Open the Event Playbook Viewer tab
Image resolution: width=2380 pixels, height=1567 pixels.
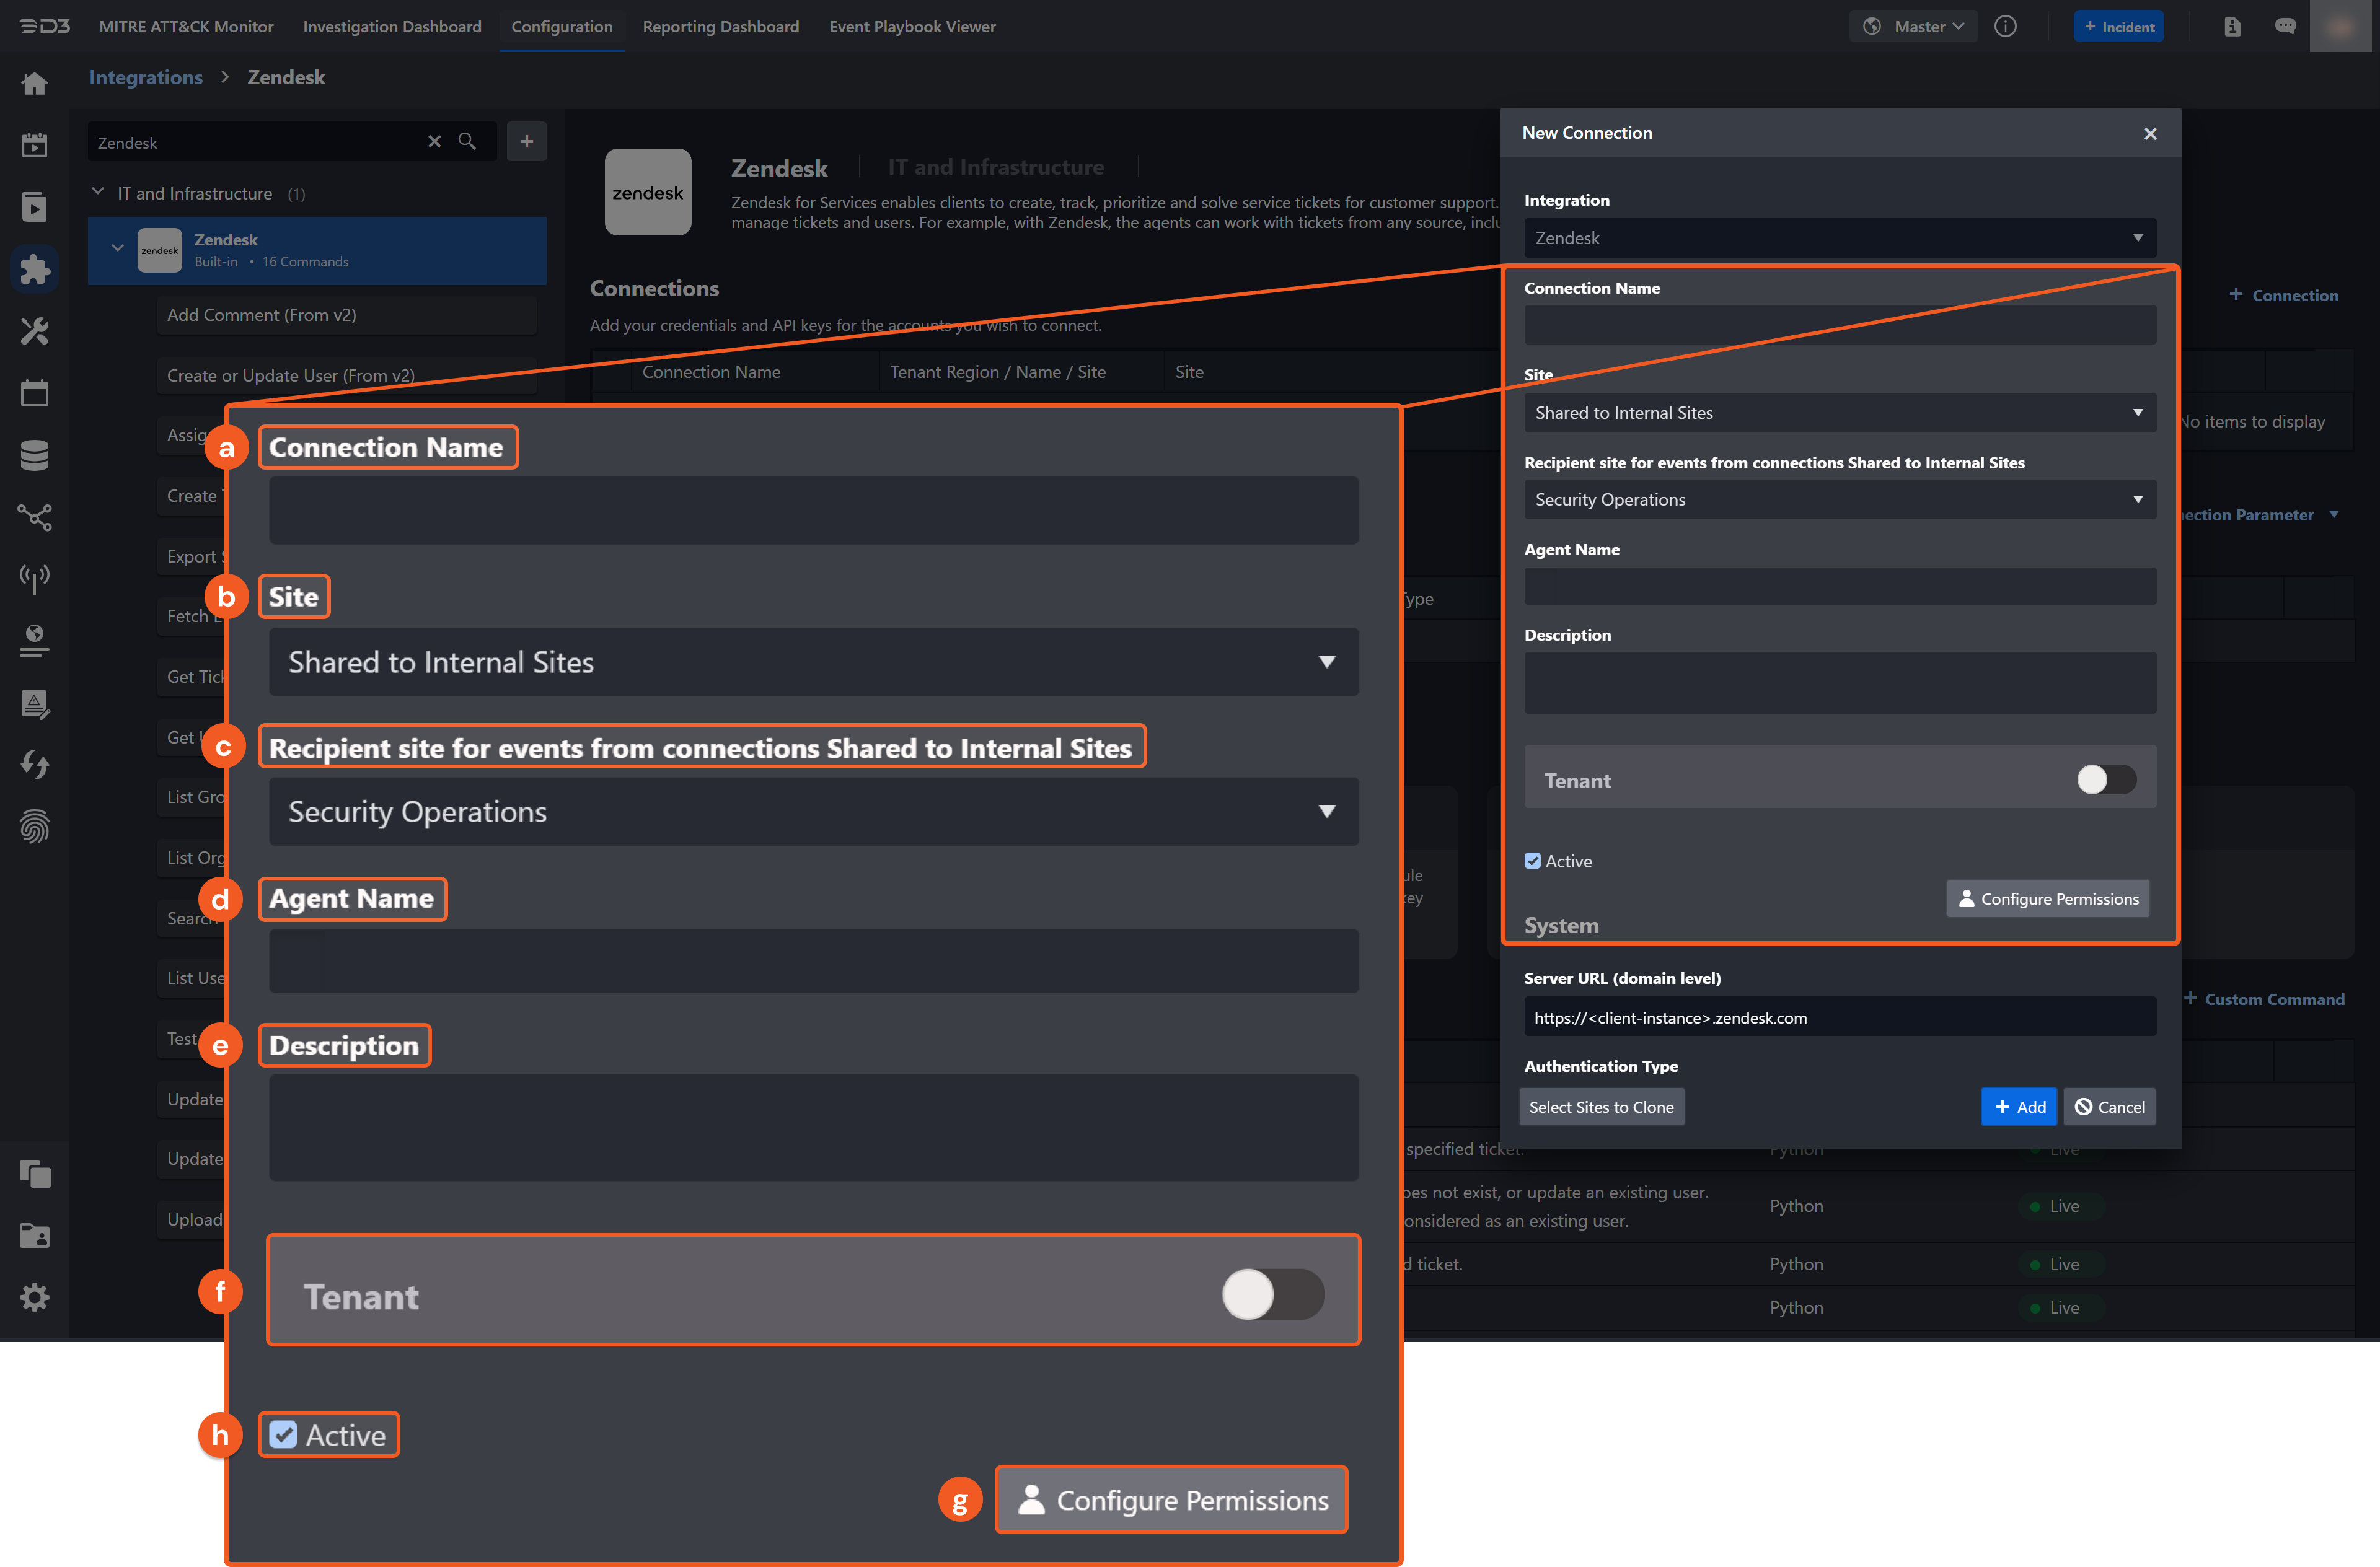pos(912,27)
